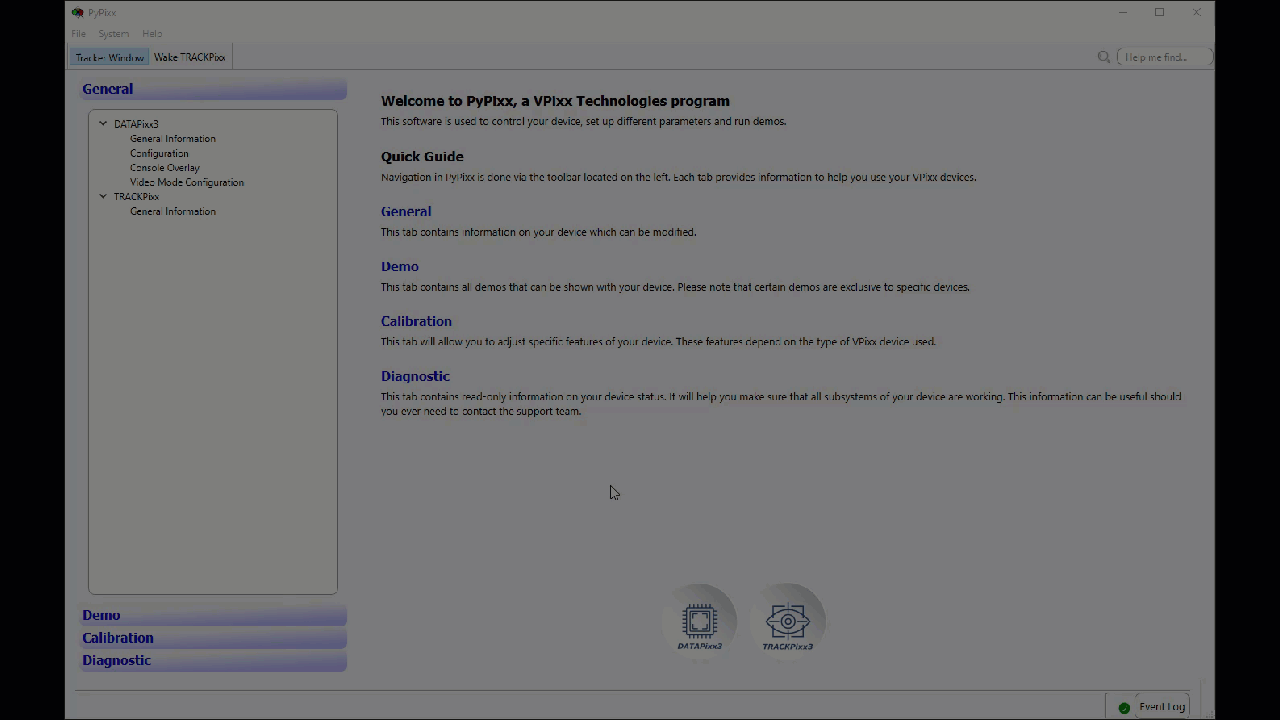Open the Event Log button
This screenshot has height=720, width=1280.
1160,707
